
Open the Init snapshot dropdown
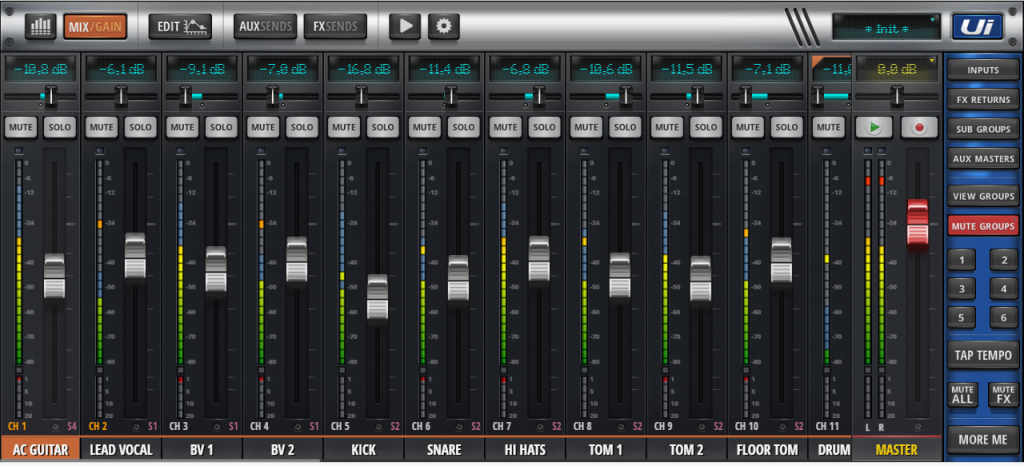pos(886,27)
